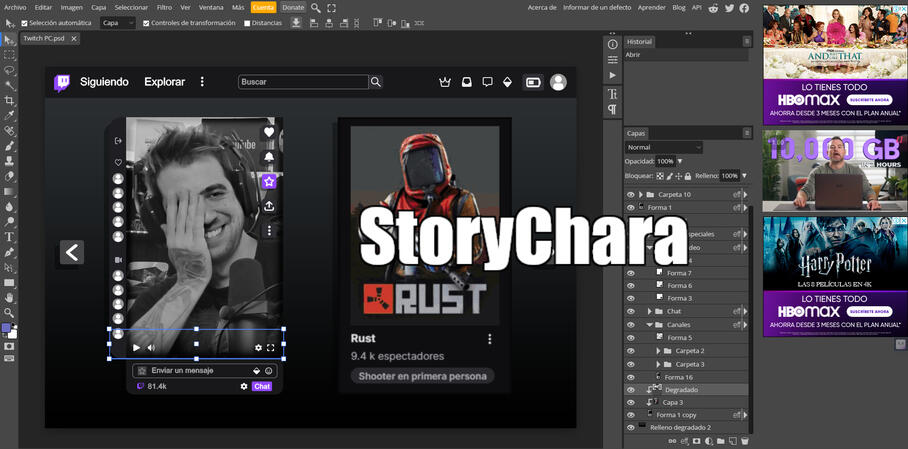Select the Crop tool
The width and height of the screenshot is (908, 449).
click(x=10, y=100)
